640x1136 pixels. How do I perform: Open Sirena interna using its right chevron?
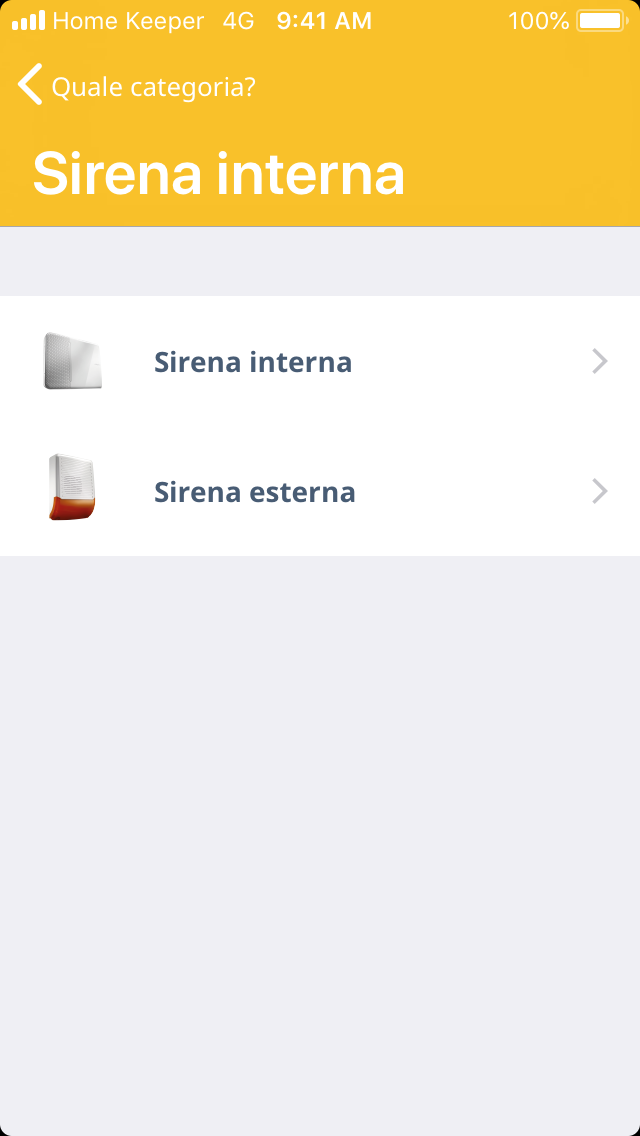point(599,361)
